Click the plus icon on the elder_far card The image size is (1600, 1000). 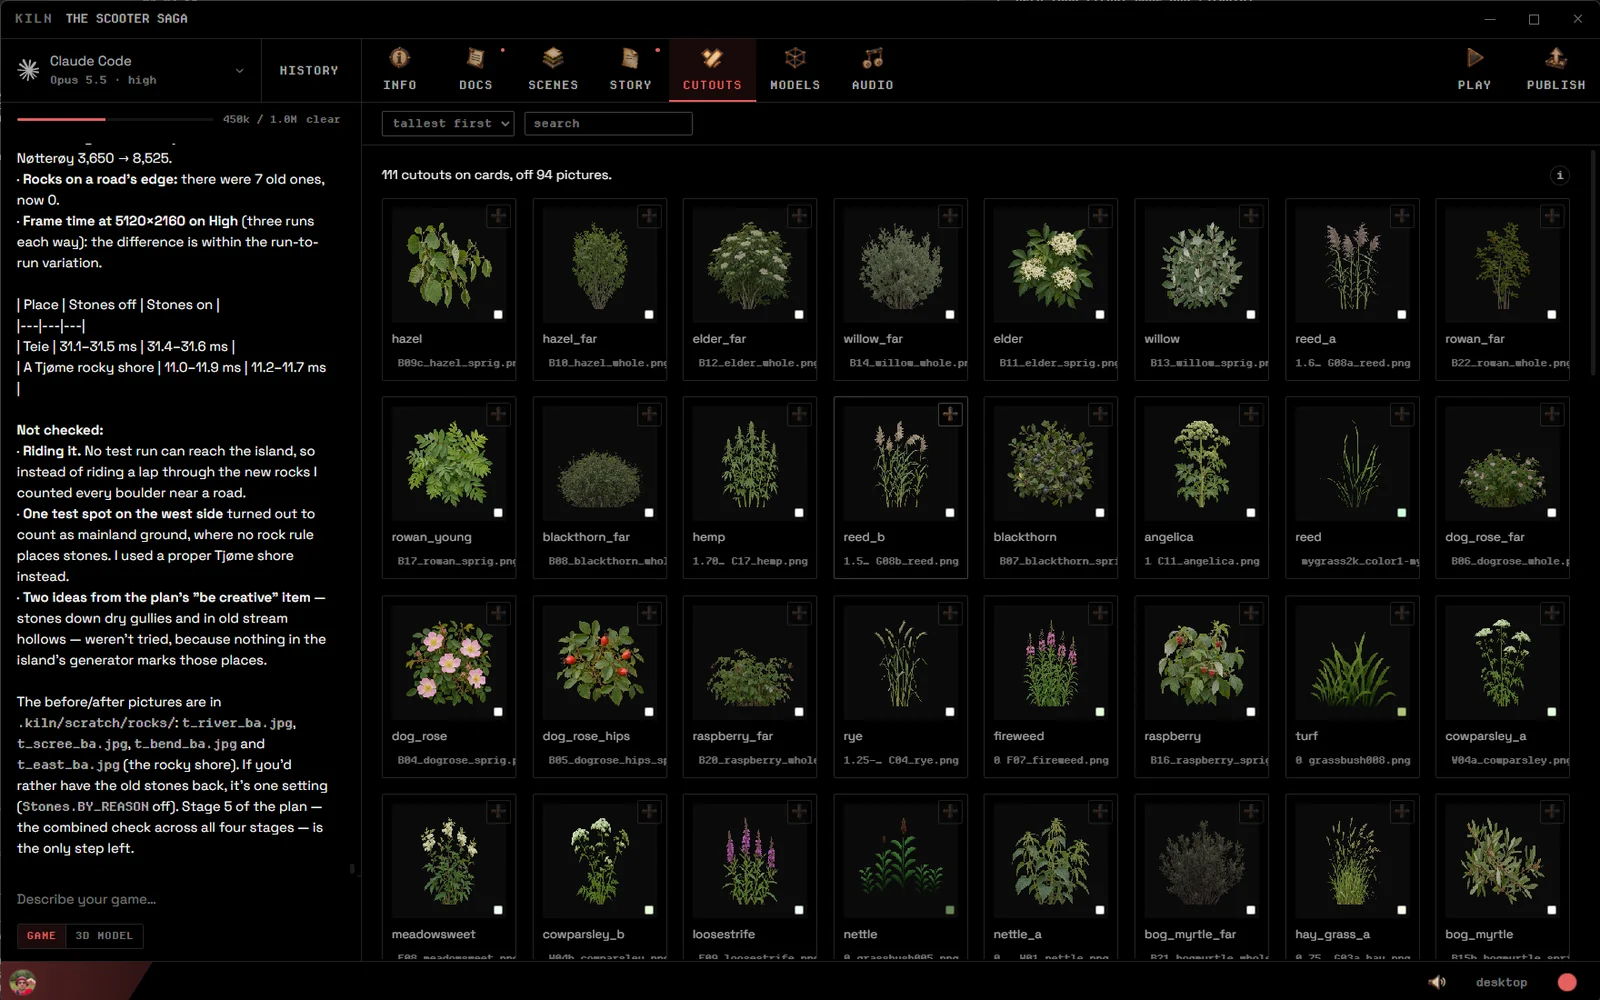[799, 216]
